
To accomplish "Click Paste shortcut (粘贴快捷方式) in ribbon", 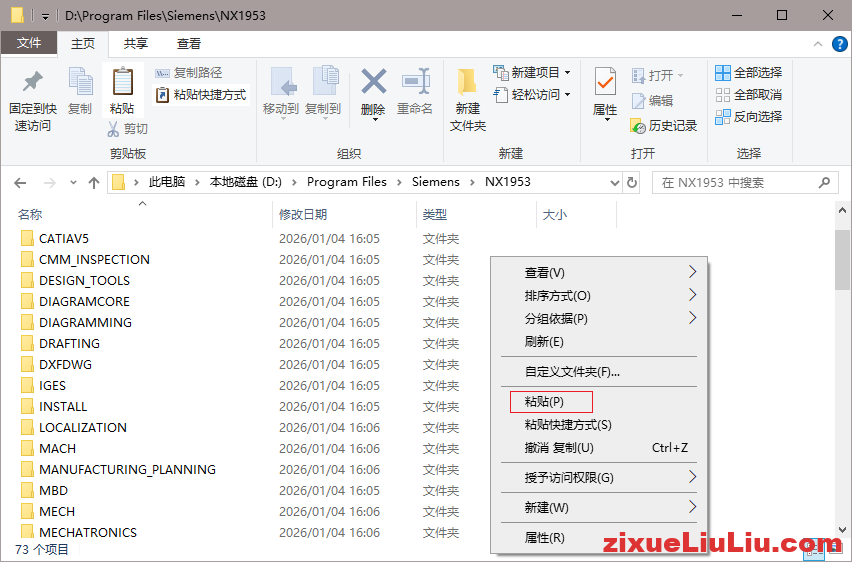I will (x=201, y=95).
